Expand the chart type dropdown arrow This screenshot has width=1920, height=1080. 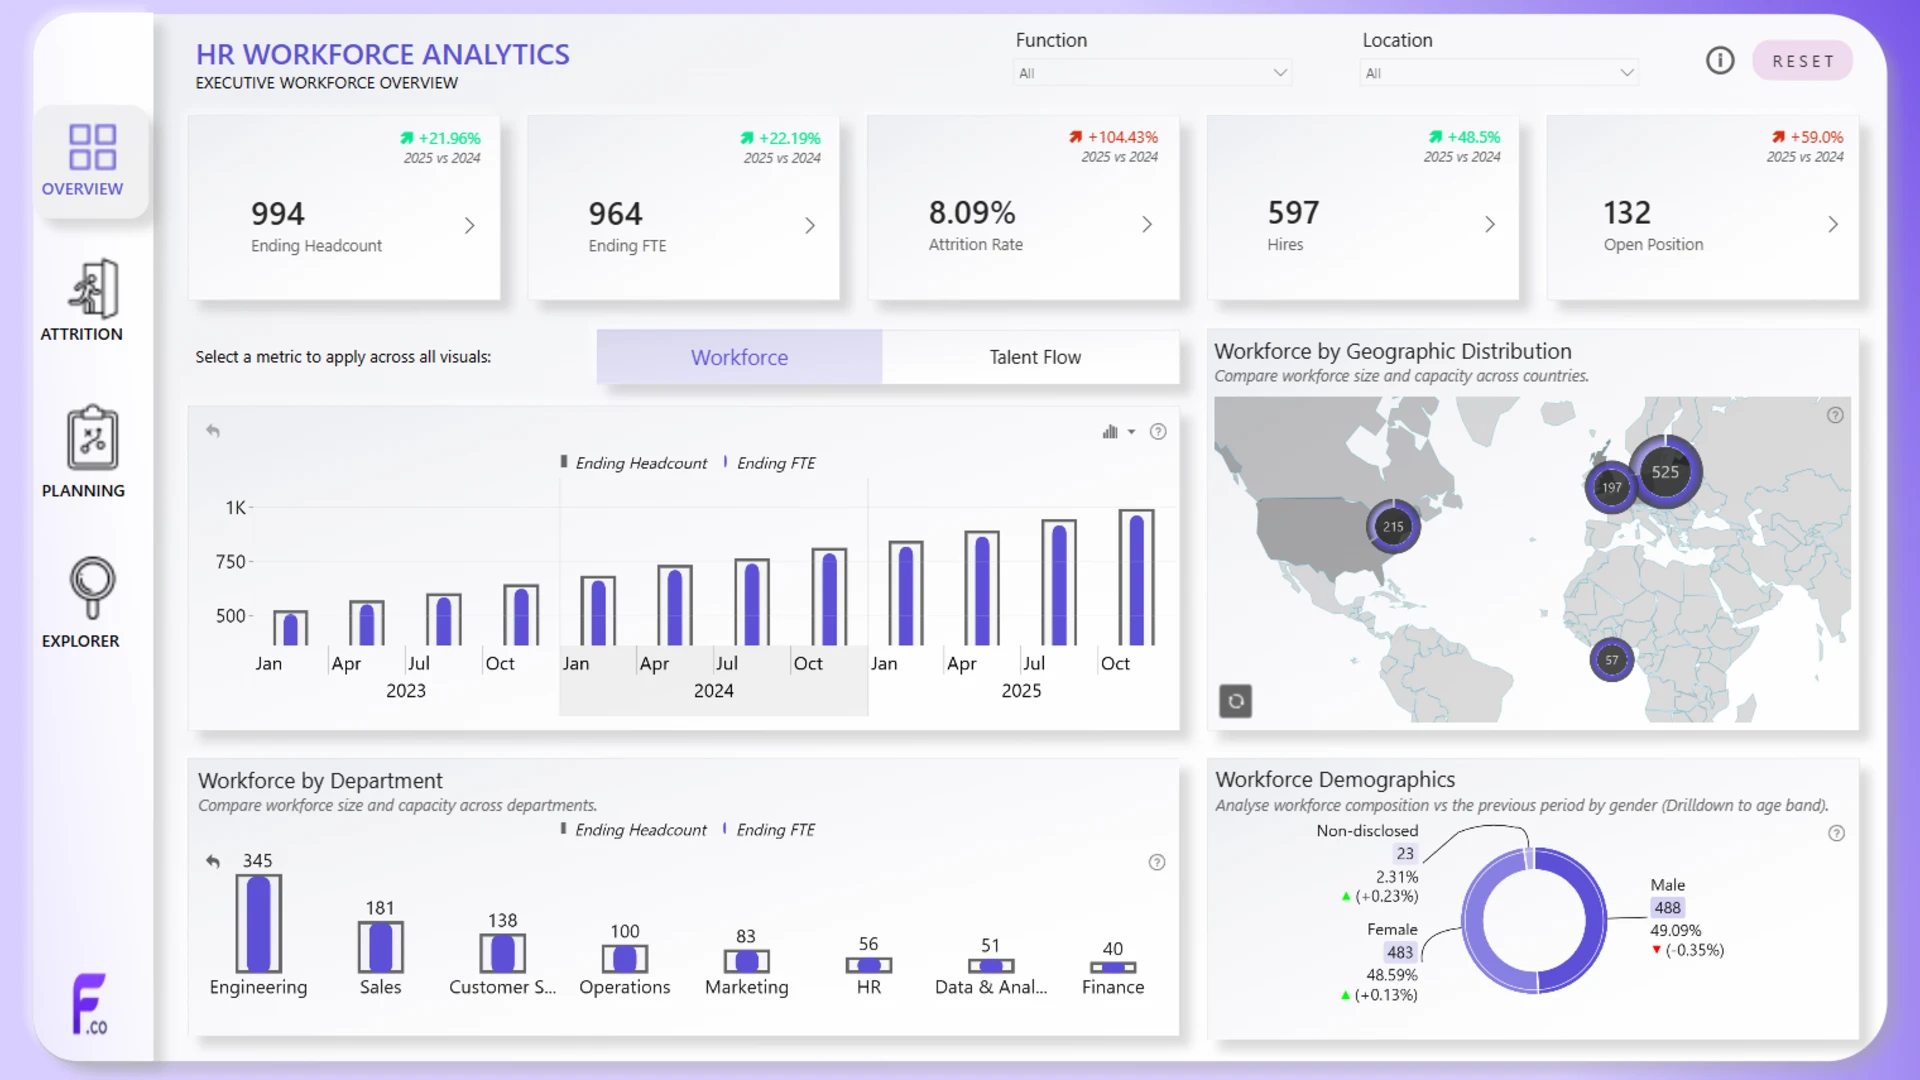click(1131, 432)
